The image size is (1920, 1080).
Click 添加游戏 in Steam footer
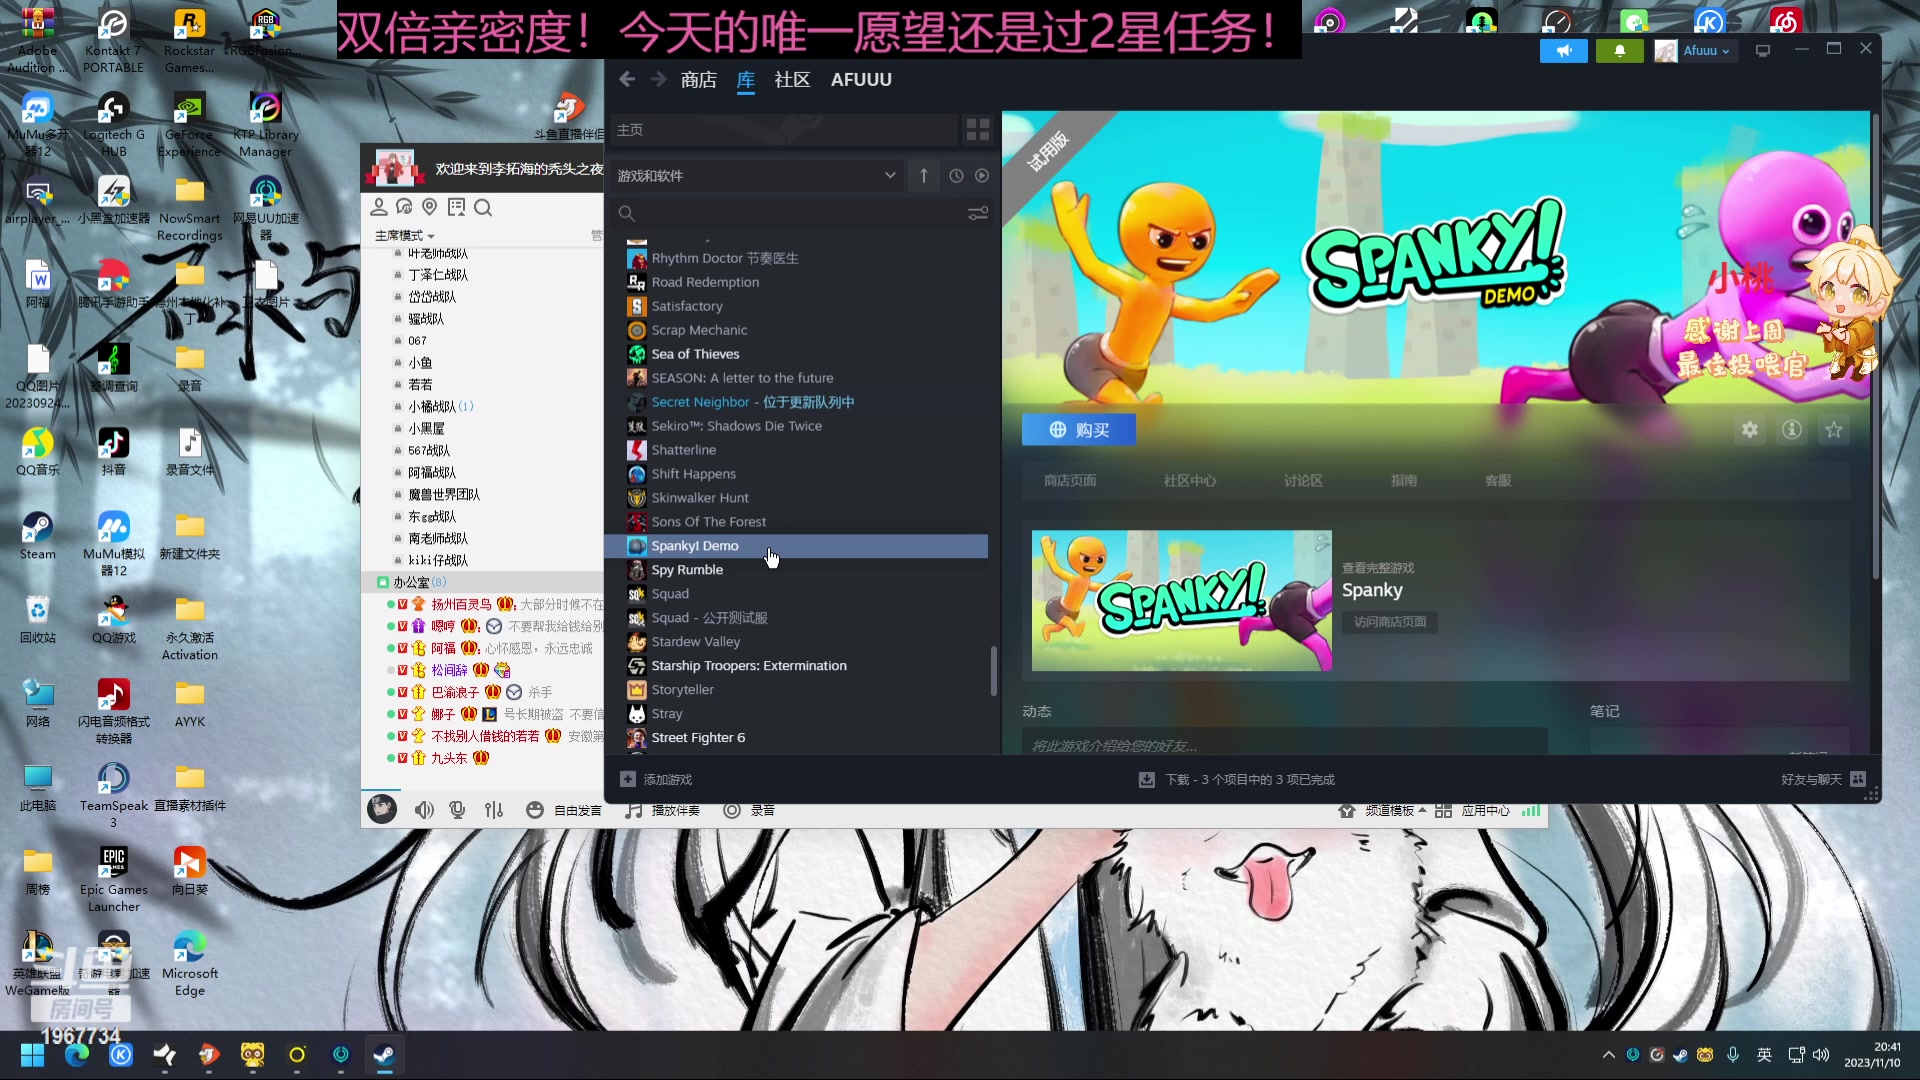coord(667,779)
